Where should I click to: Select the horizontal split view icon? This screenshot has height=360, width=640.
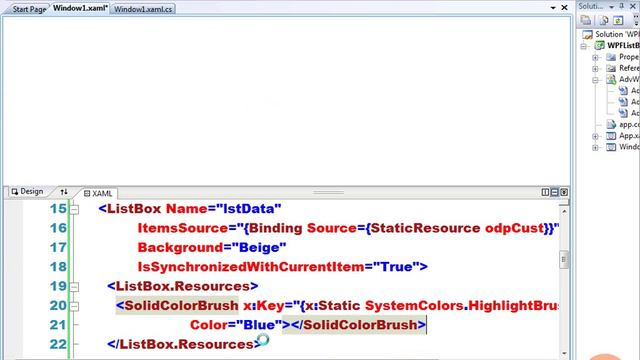(554, 192)
